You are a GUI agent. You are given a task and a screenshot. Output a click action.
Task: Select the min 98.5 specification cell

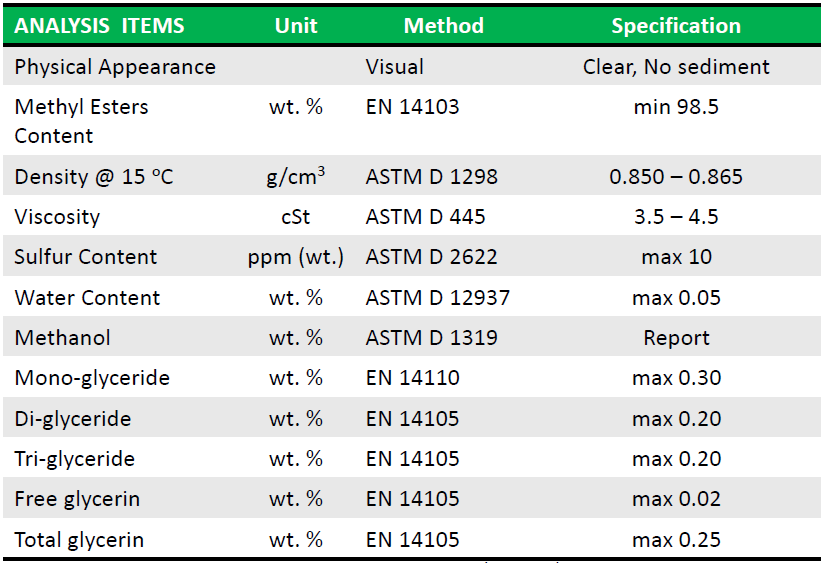tap(676, 107)
